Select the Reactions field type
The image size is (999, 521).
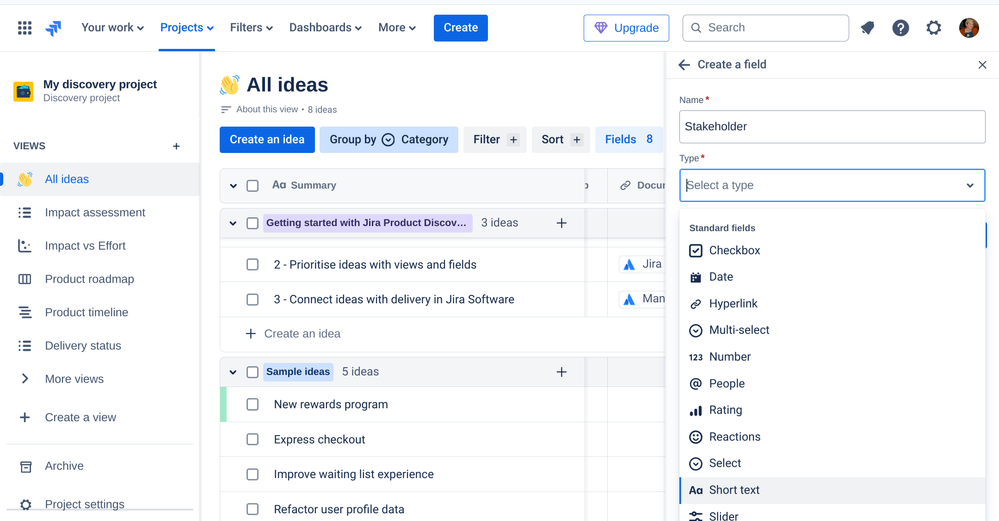[832, 437]
